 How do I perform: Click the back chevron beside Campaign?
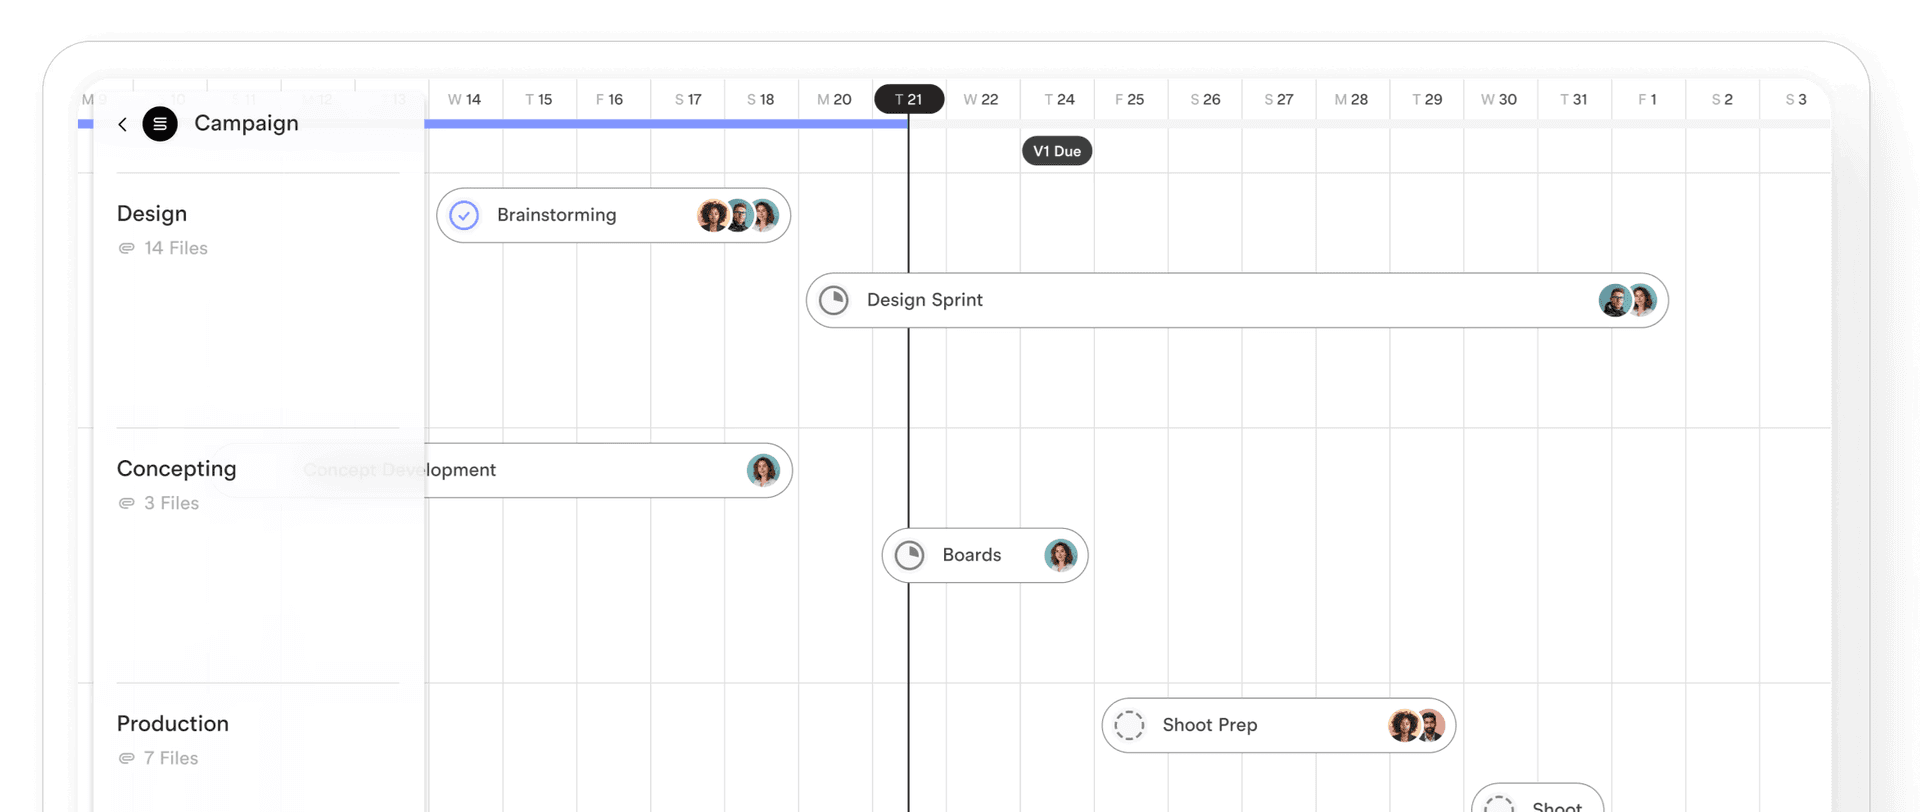(122, 124)
